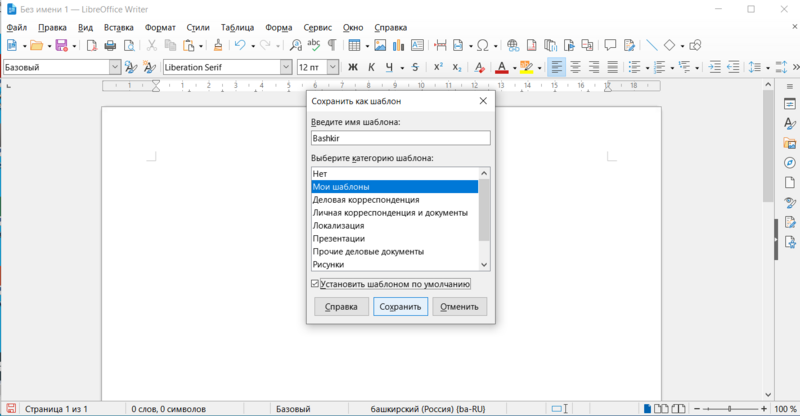Open the Правка menu
The height and width of the screenshot is (416, 800).
(52, 28)
